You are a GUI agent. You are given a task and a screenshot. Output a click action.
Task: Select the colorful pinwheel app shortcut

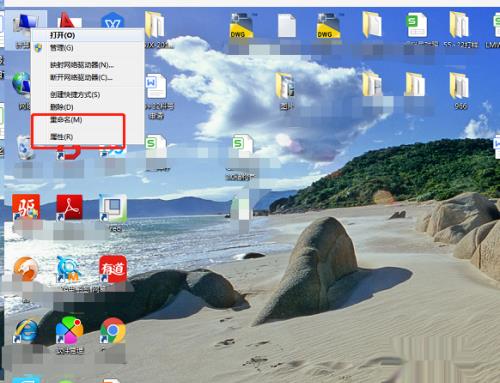[x=69, y=331]
